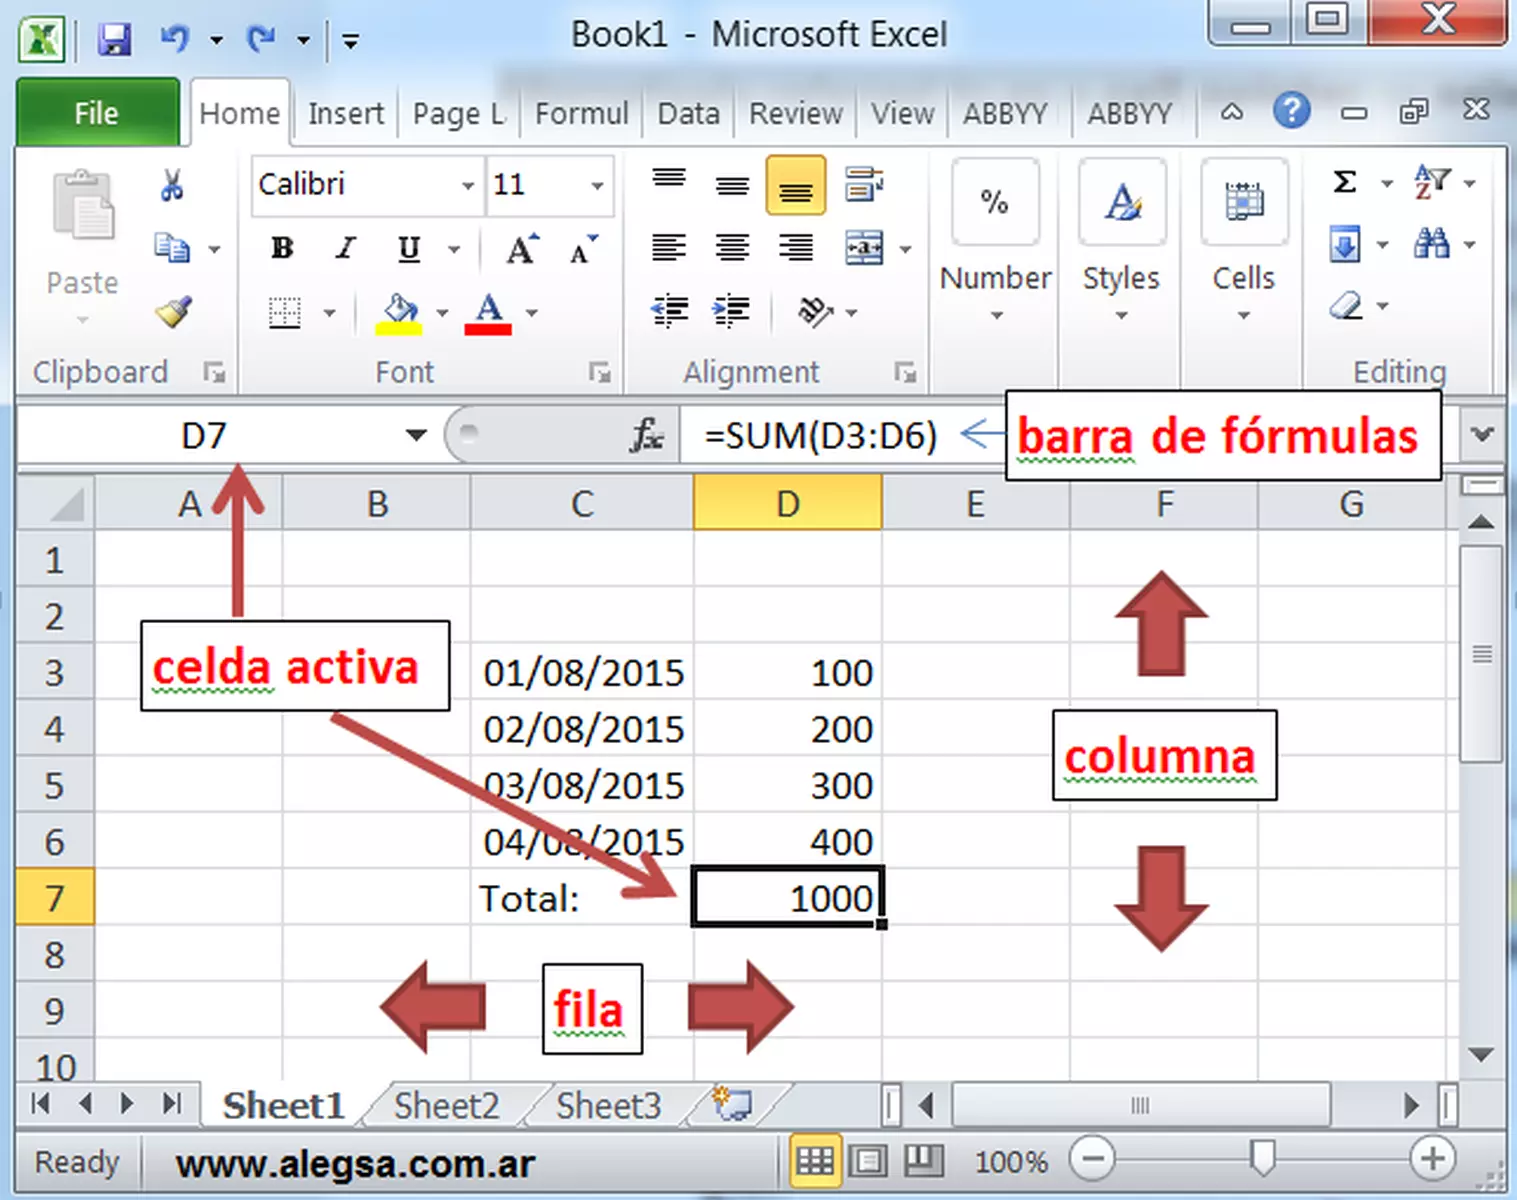1517x1200 pixels.
Task: Select cell D7 showing the total
Action: (x=787, y=898)
